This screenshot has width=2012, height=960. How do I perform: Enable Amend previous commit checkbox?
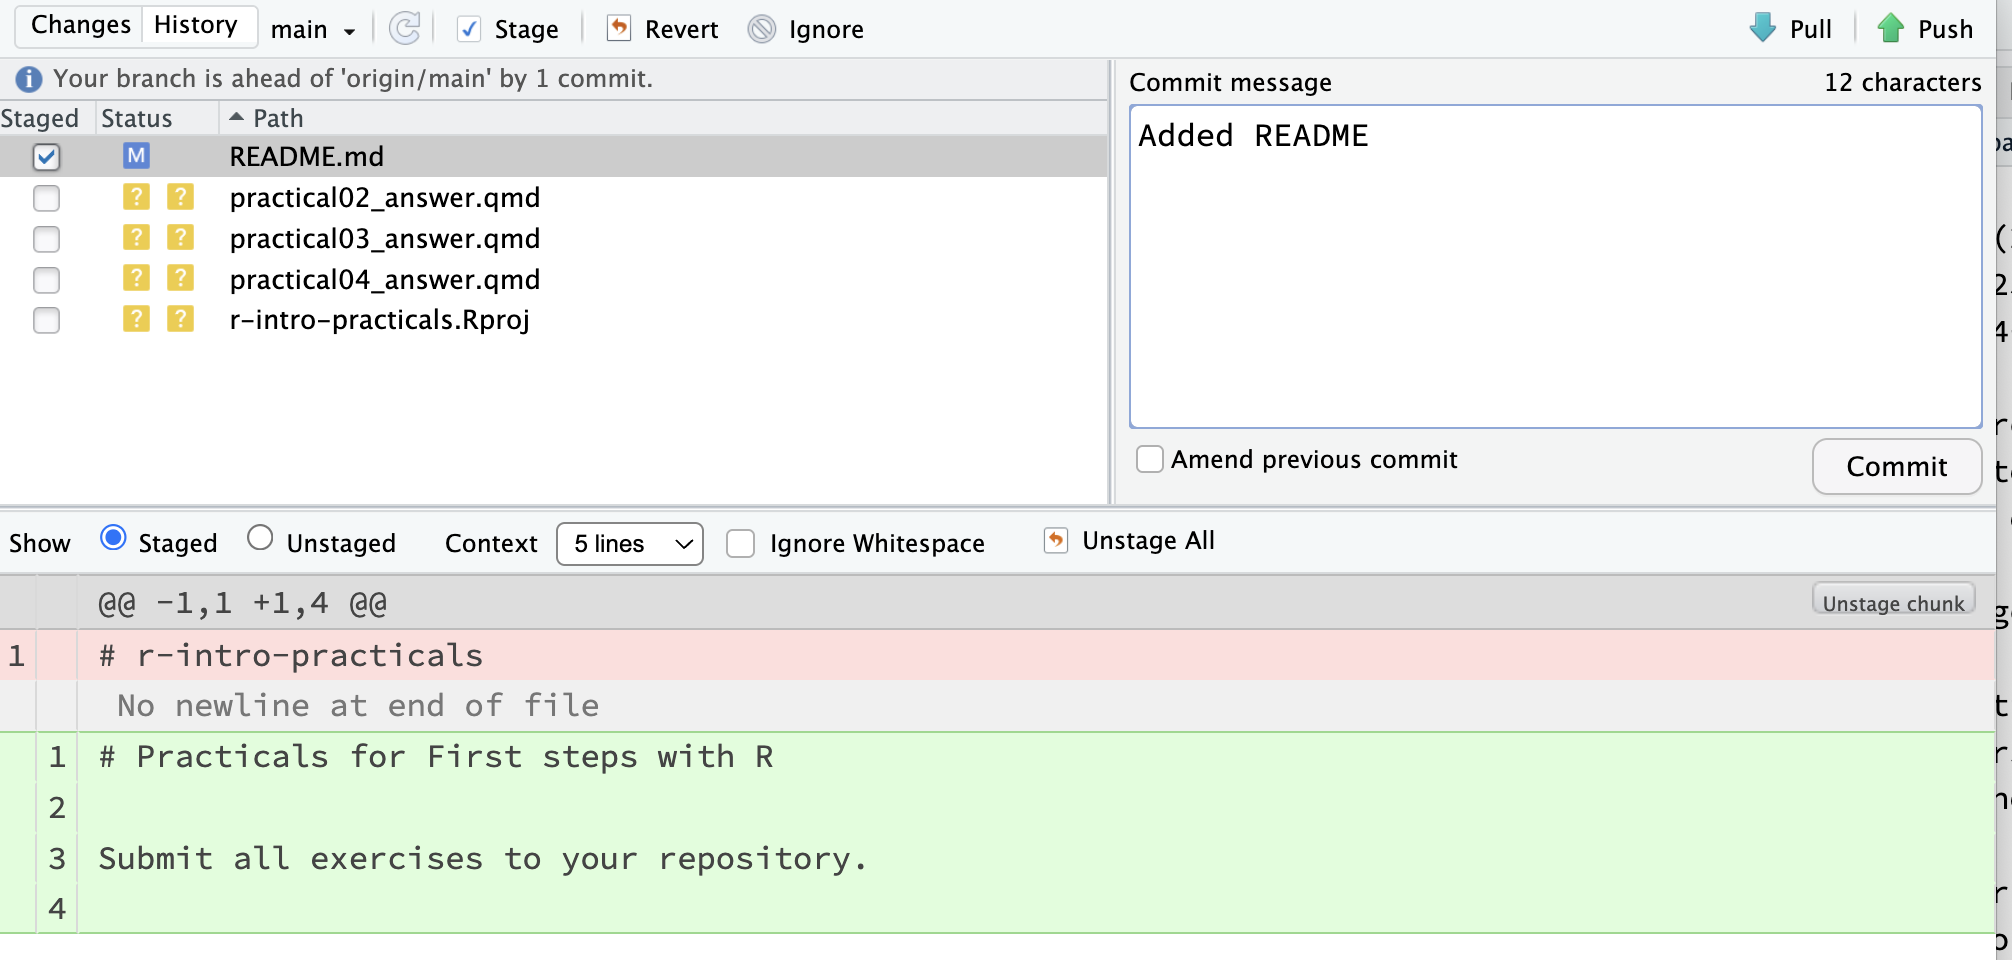pos(1150,459)
